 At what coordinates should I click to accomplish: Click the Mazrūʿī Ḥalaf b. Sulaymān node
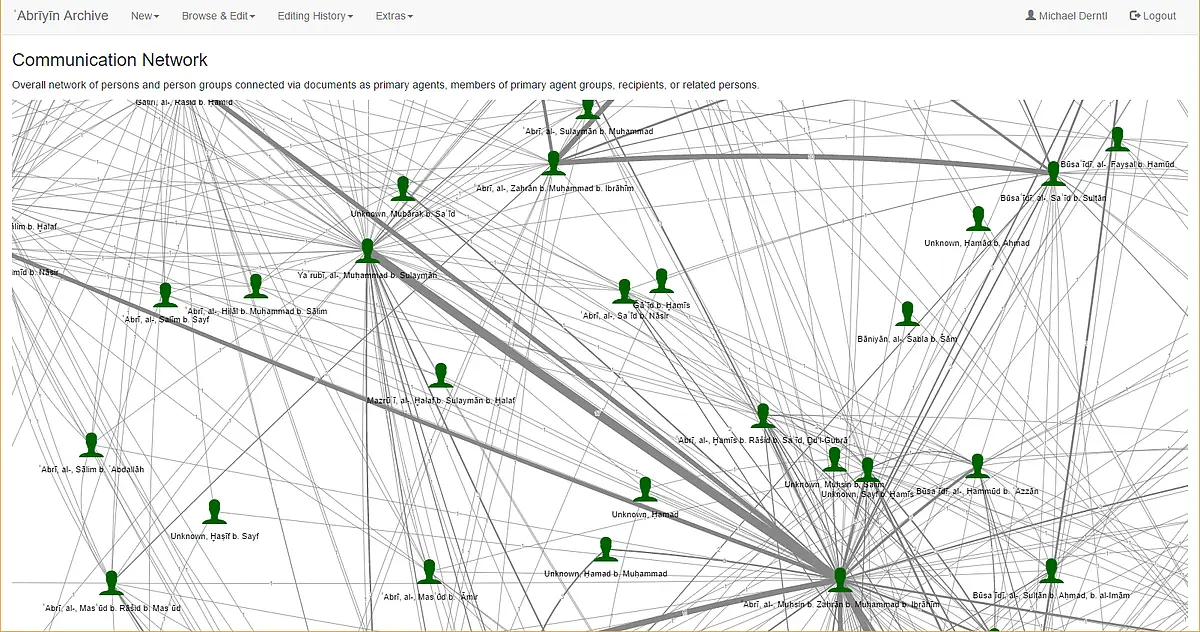[x=441, y=376]
